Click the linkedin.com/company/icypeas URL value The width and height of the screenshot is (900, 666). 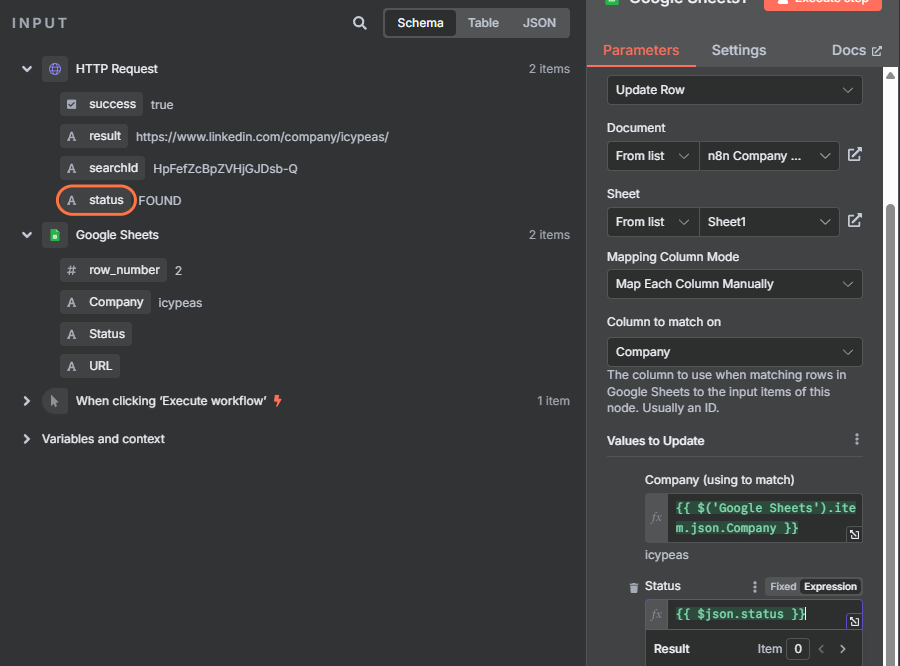click(x=262, y=137)
